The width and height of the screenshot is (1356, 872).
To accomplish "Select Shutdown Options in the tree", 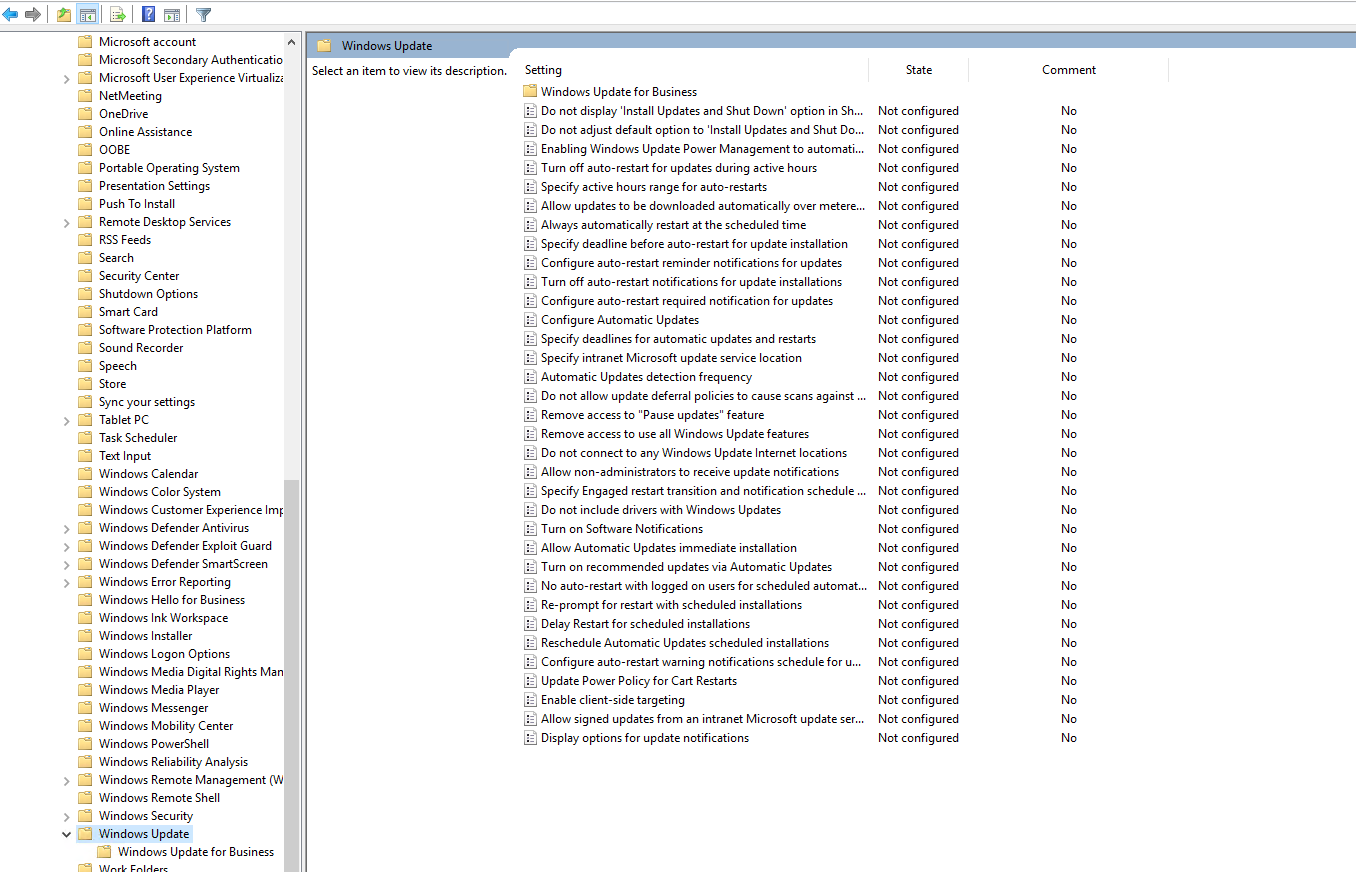I will pyautogui.click(x=148, y=294).
